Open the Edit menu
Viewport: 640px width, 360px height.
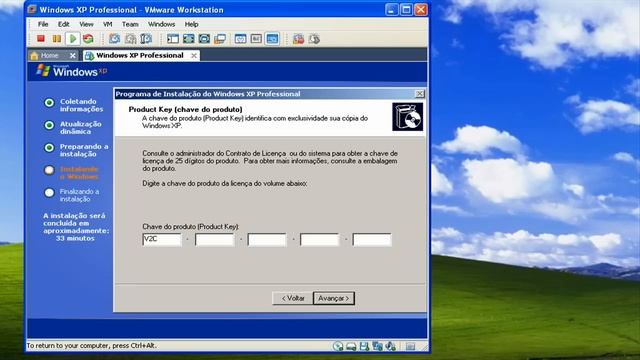pyautogui.click(x=64, y=24)
